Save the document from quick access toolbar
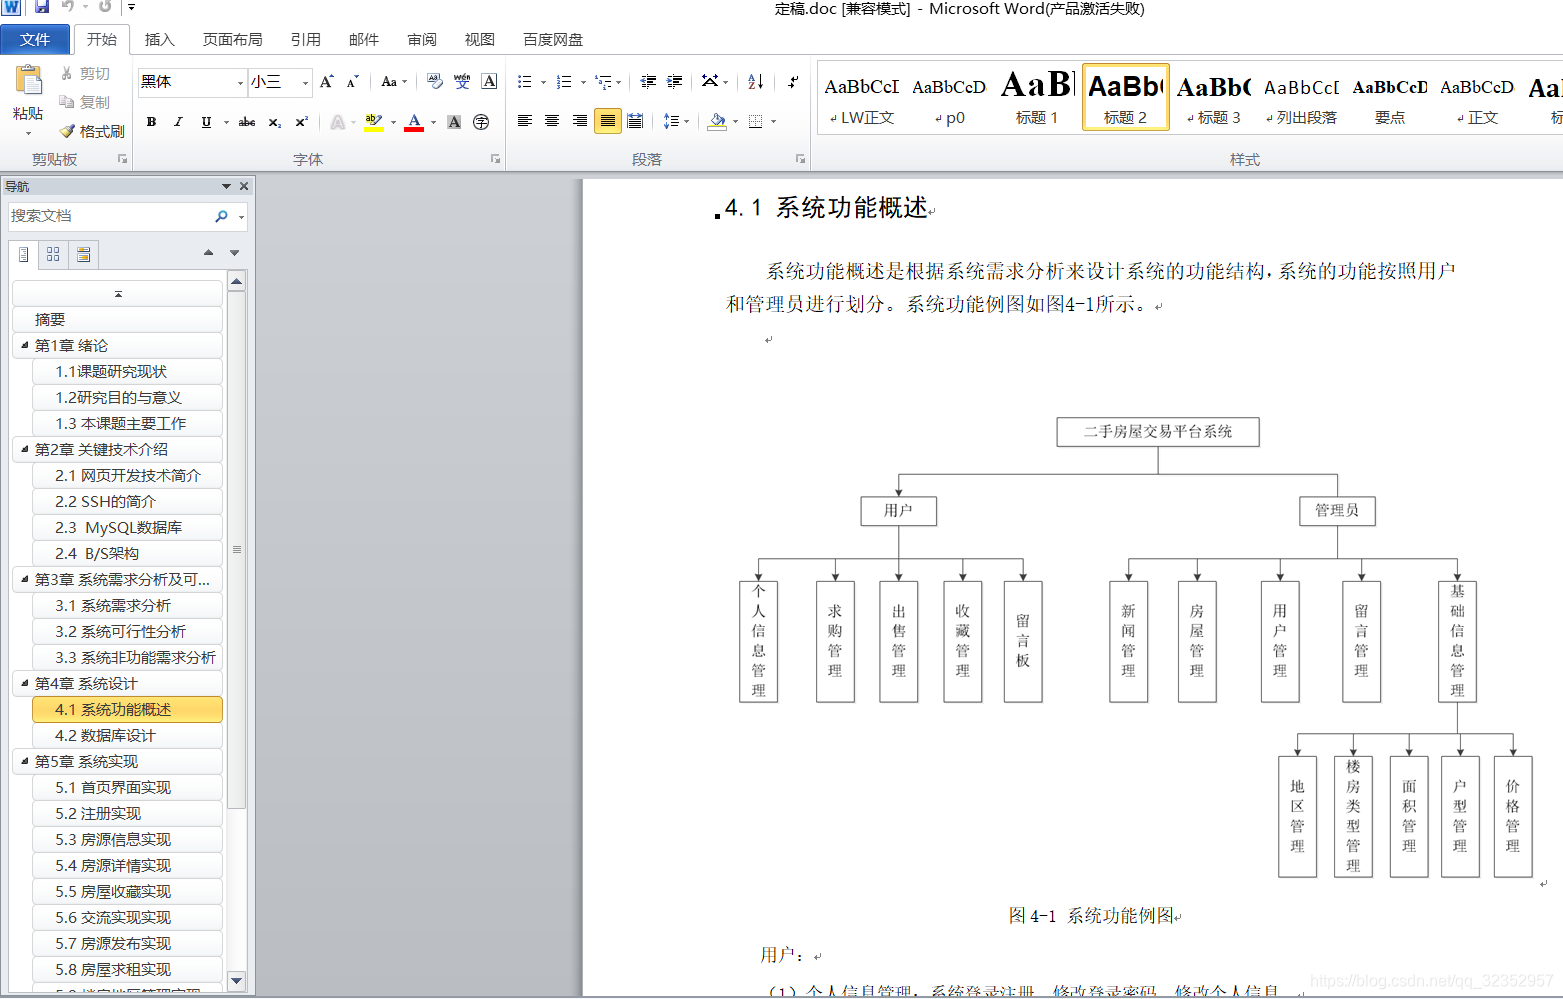Screen dimensions: 1563x999 42,7
